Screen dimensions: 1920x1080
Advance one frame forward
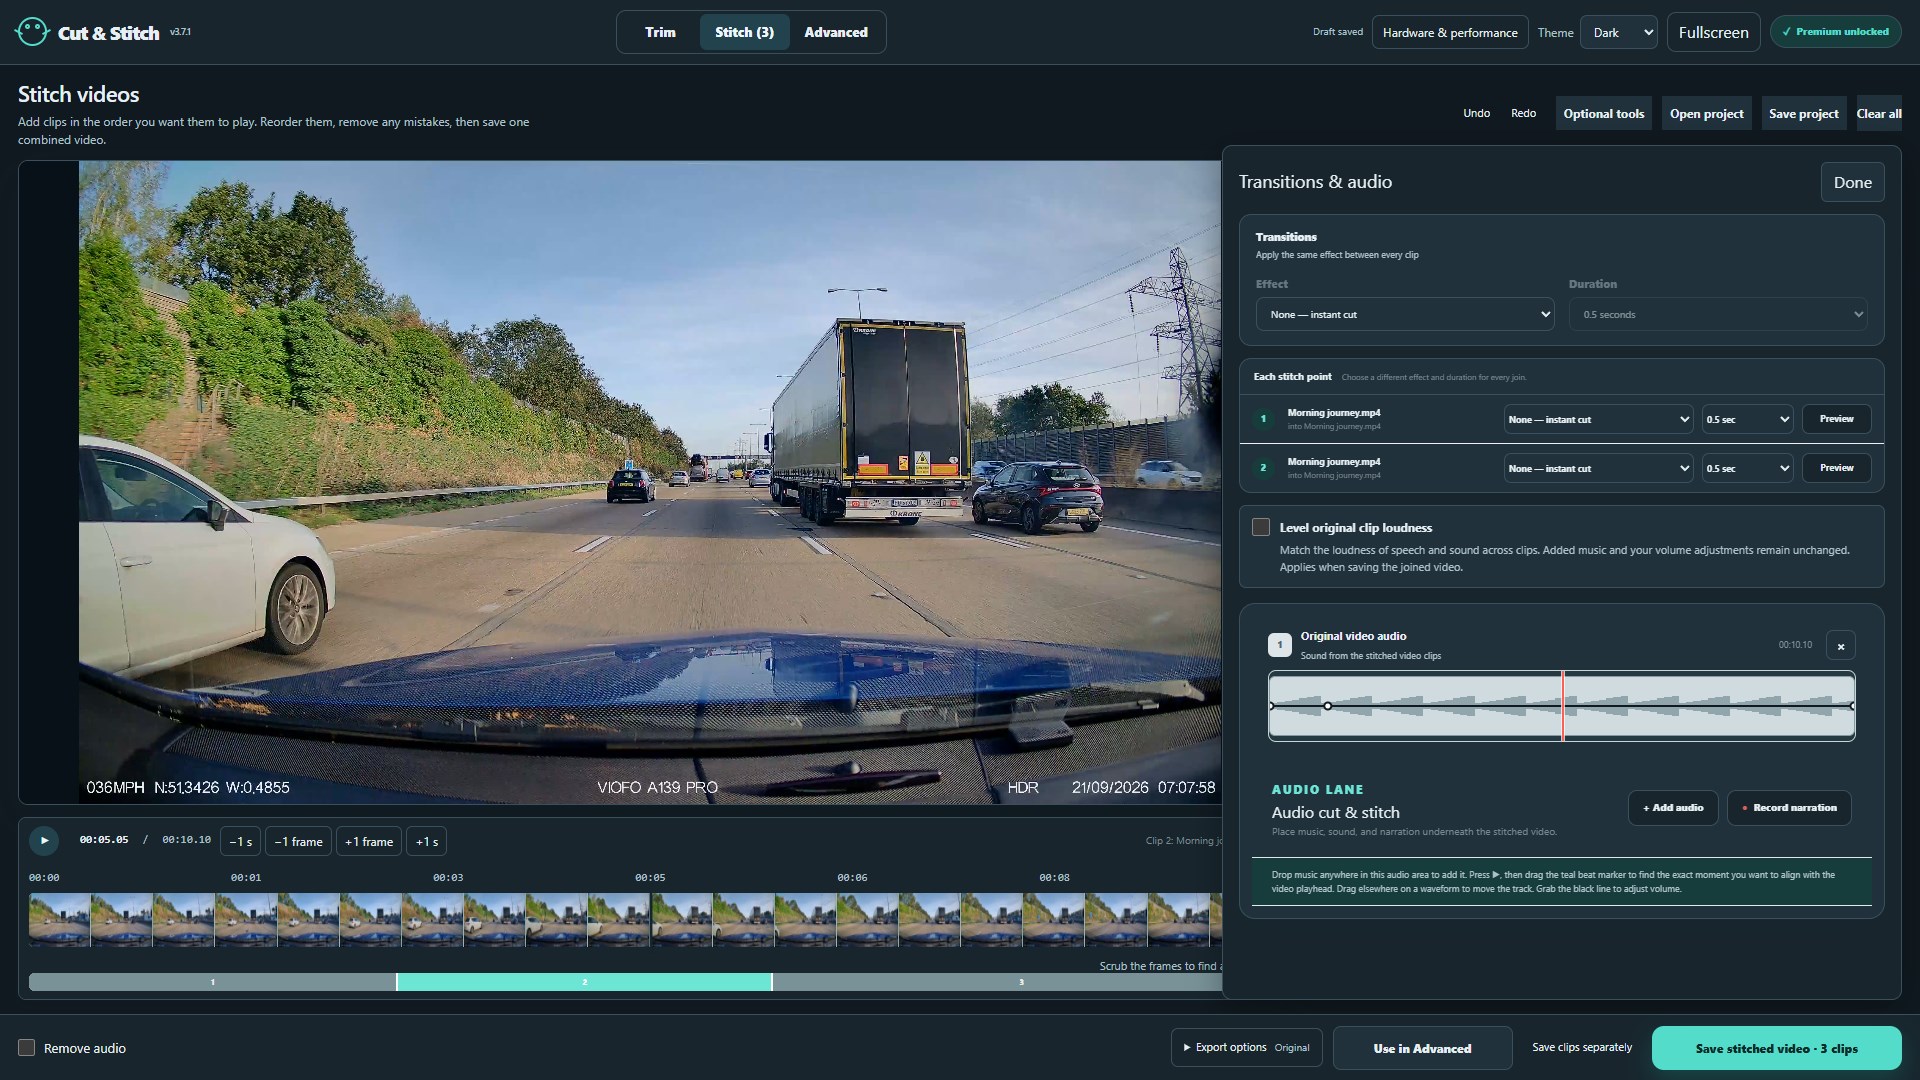pos(369,842)
